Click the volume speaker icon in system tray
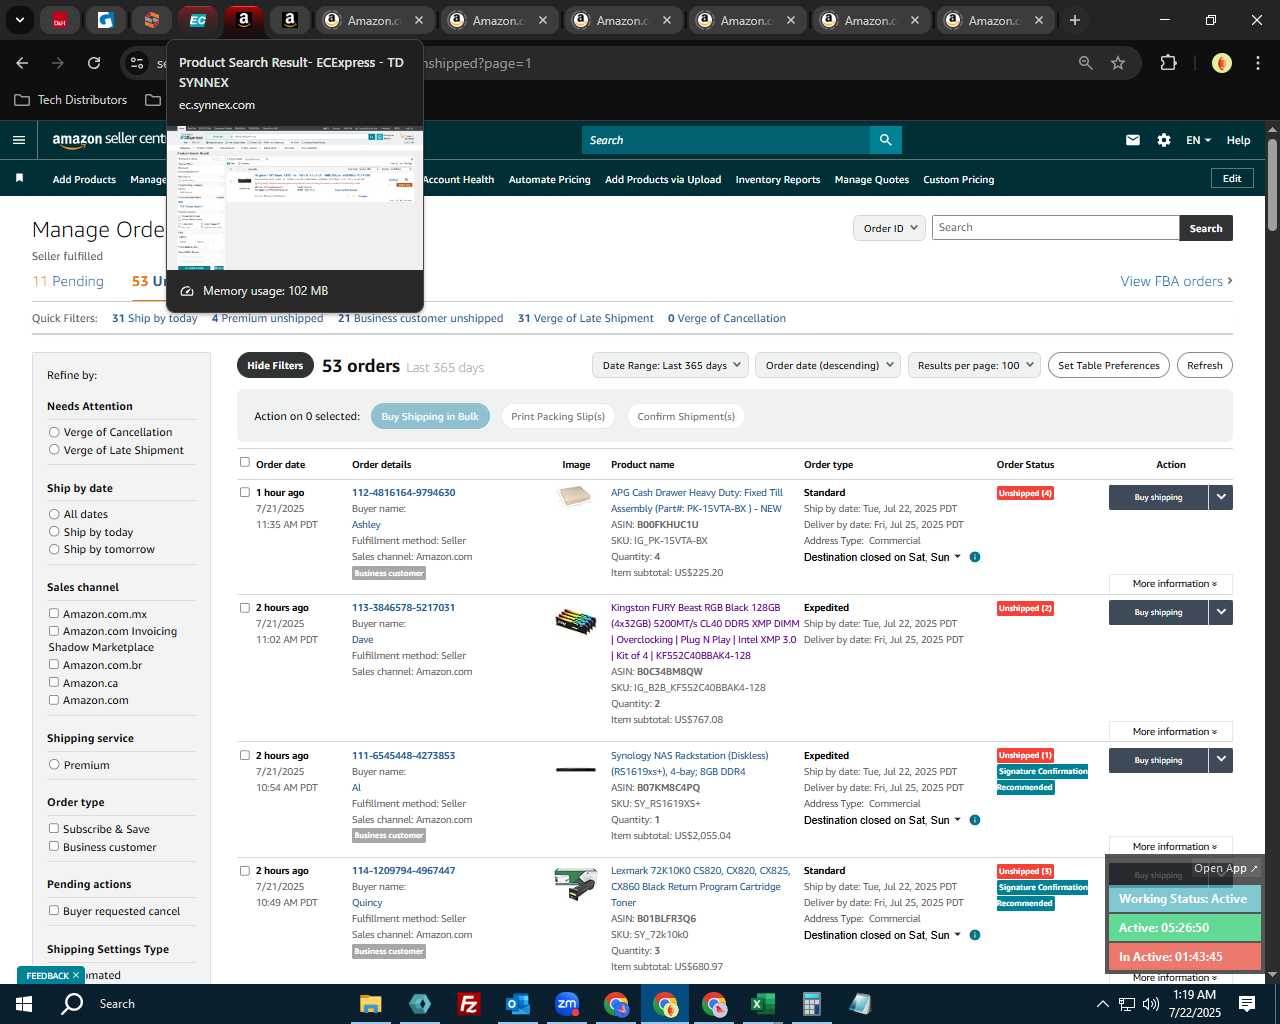Viewport: 1280px width, 1024px height. (x=1151, y=1004)
